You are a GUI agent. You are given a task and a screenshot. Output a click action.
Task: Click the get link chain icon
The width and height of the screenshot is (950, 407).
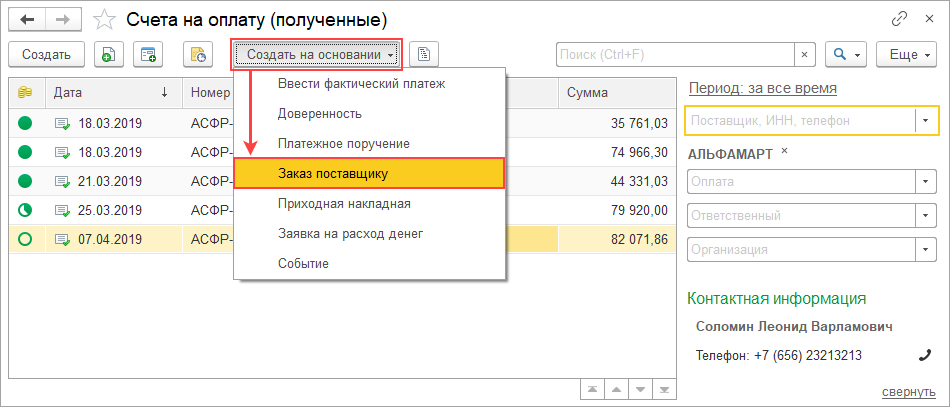(x=871, y=19)
